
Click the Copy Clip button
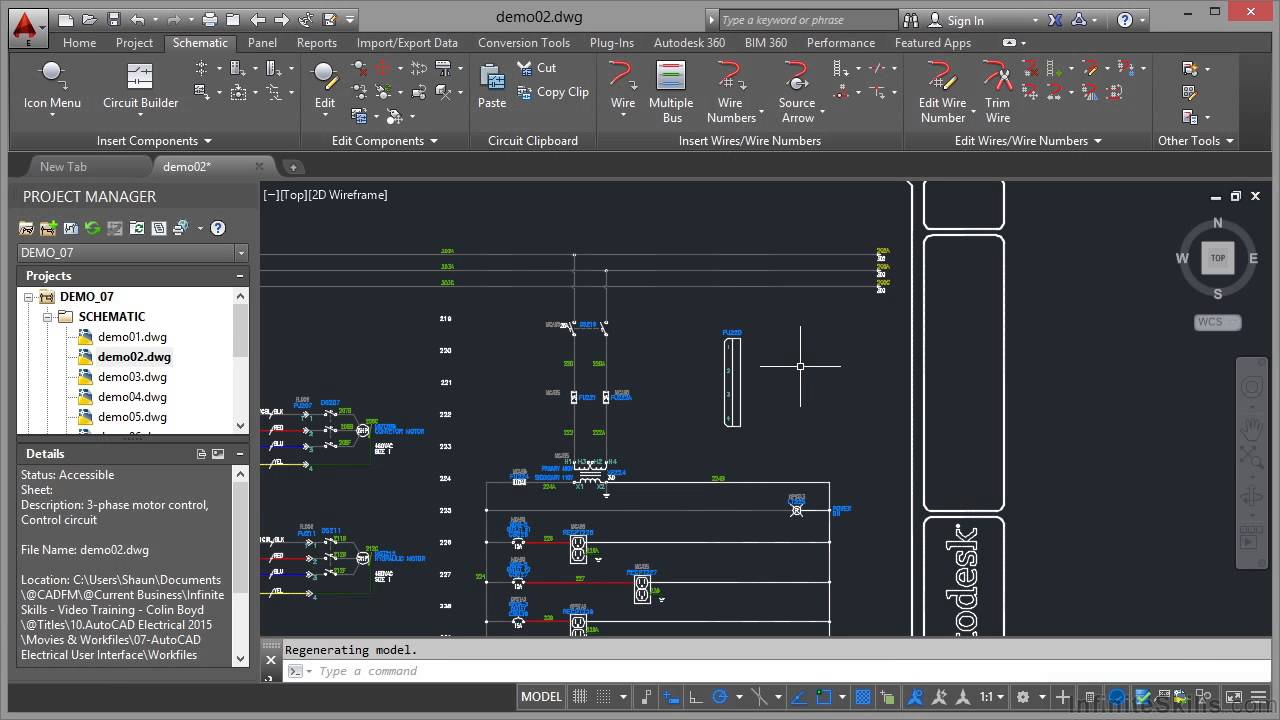[553, 92]
